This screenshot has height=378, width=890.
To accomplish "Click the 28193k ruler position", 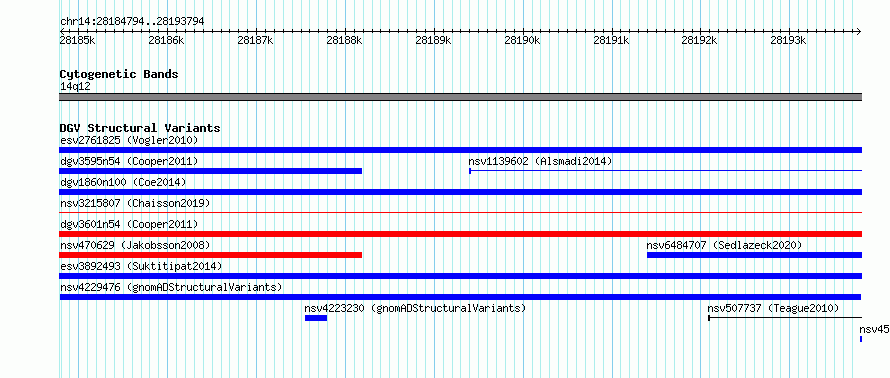I will [789, 41].
